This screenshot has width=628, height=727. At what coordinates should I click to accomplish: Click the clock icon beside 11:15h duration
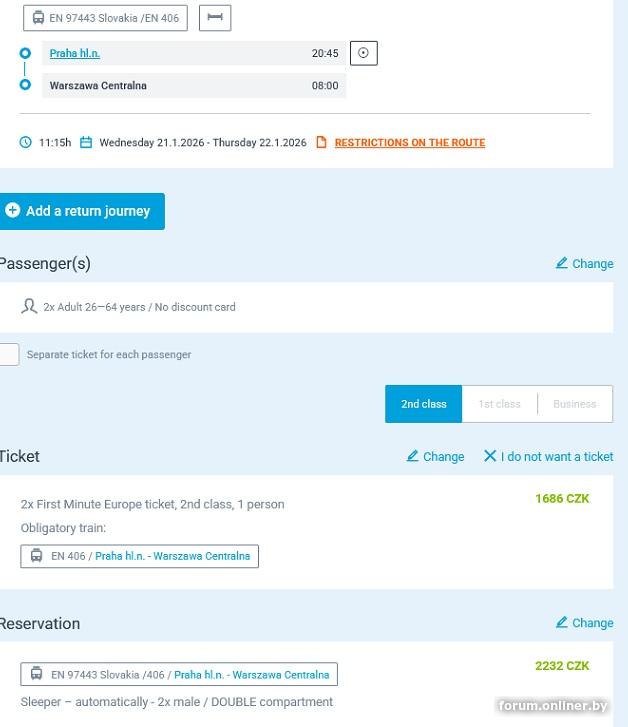(26, 142)
